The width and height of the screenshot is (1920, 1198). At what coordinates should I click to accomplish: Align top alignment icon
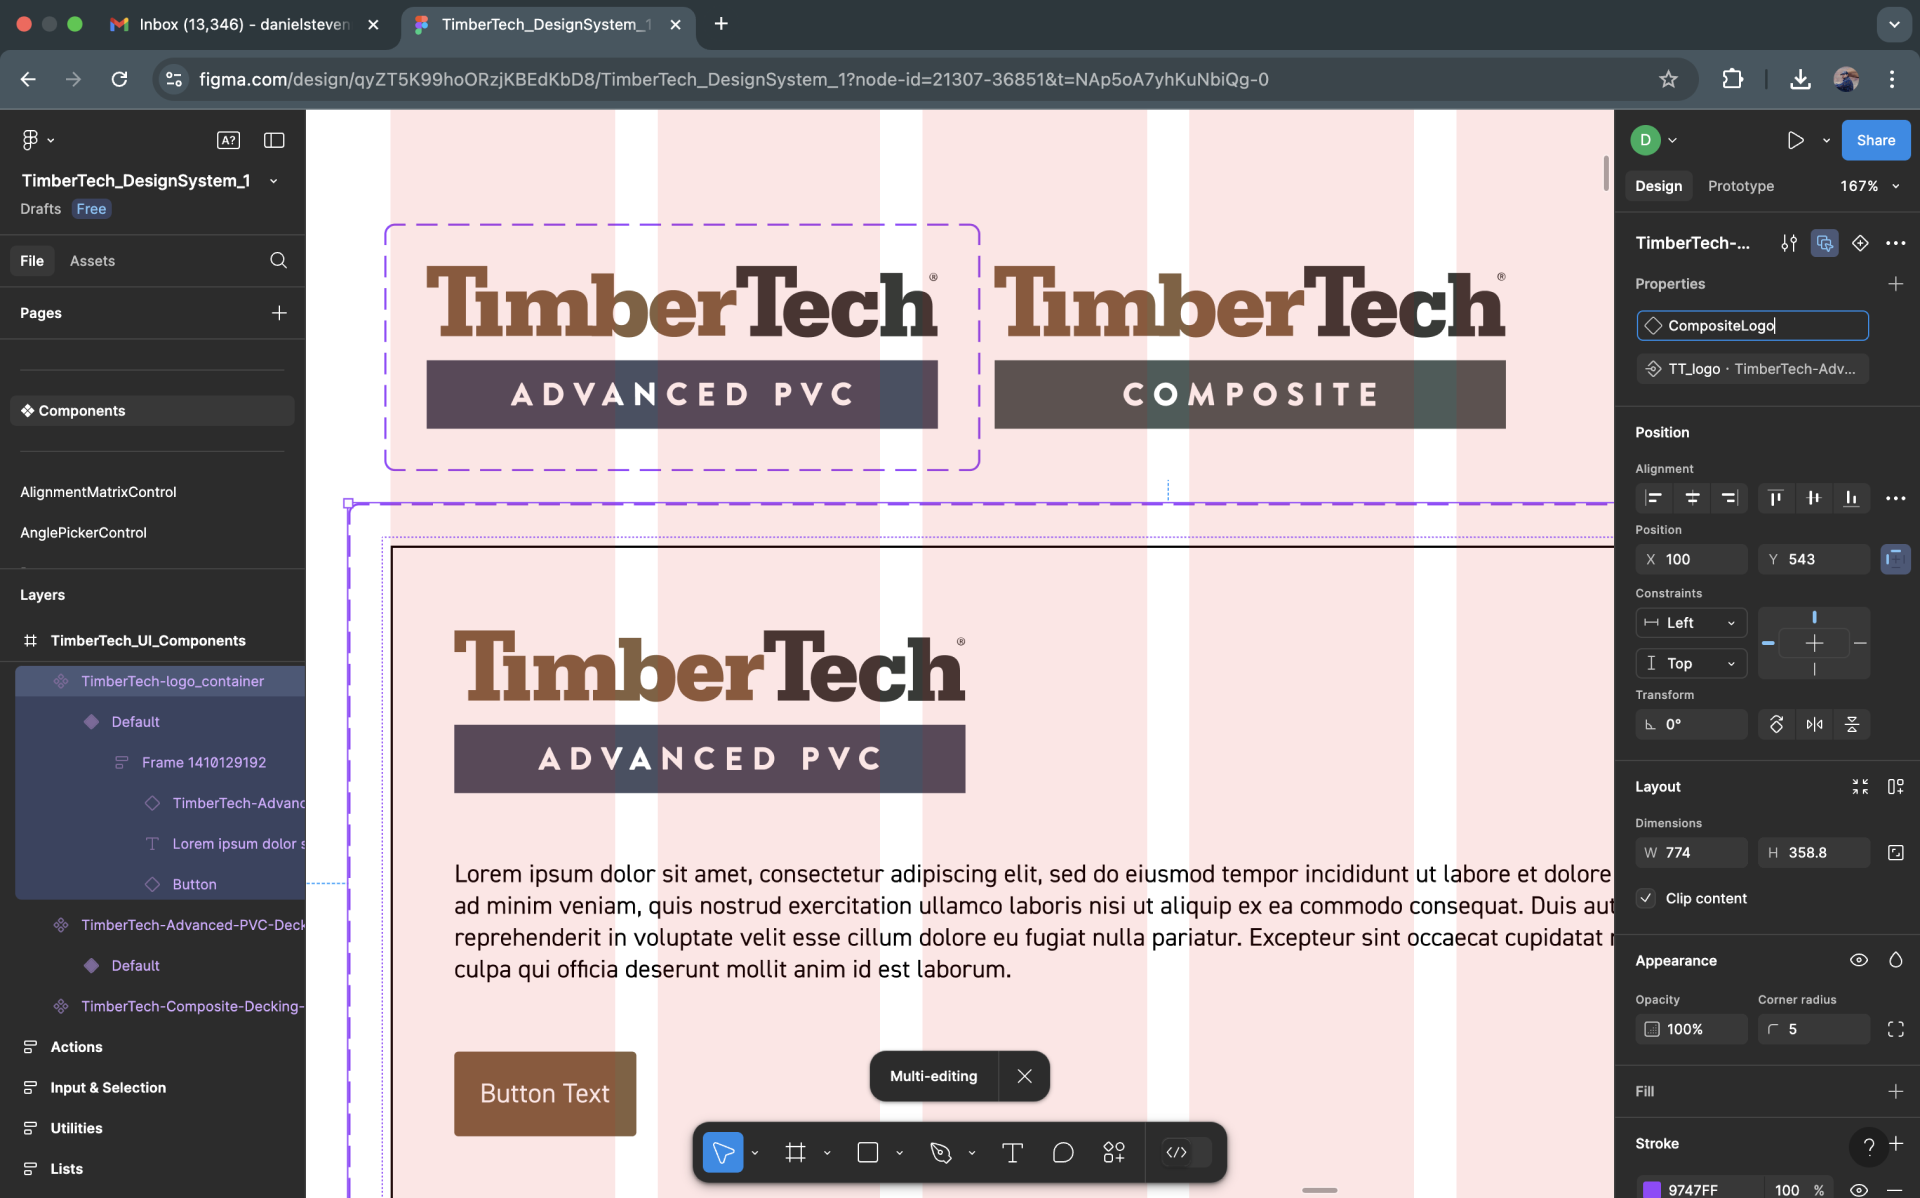point(1775,498)
